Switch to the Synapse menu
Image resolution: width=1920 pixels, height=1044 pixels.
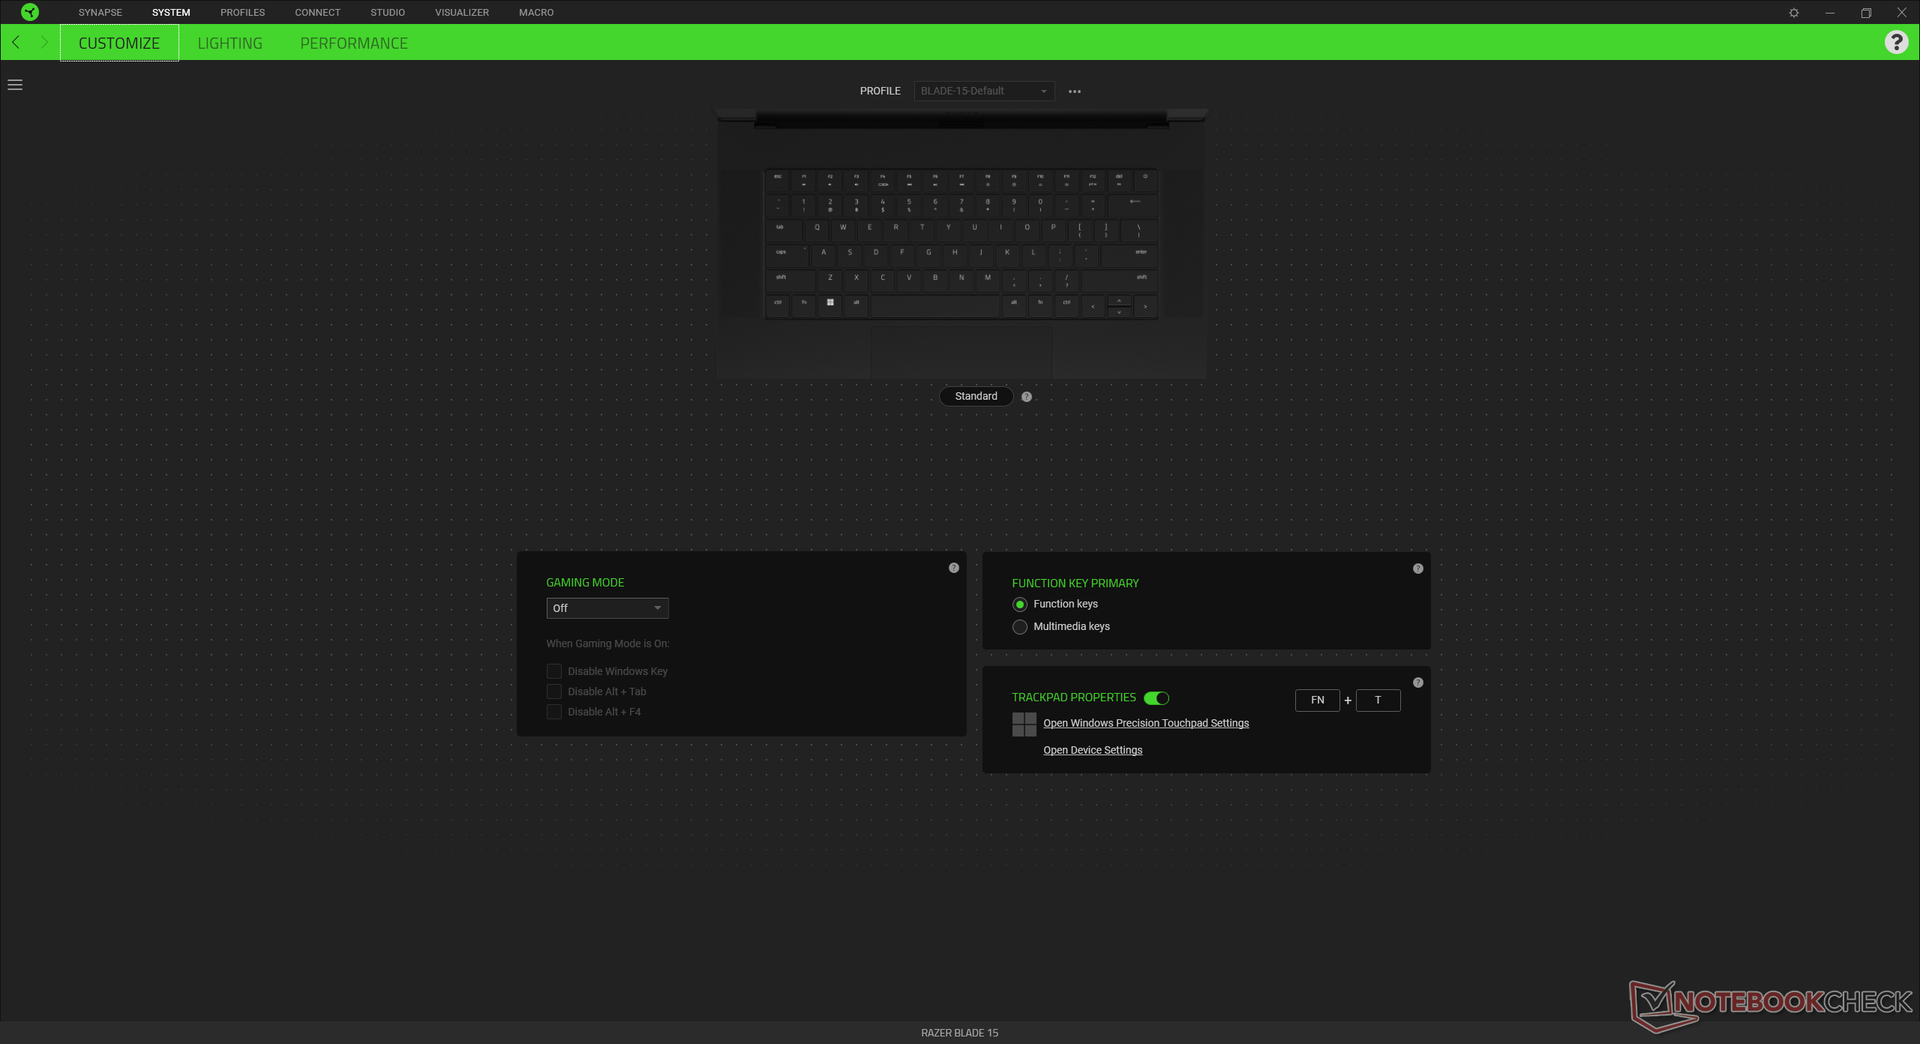point(100,12)
